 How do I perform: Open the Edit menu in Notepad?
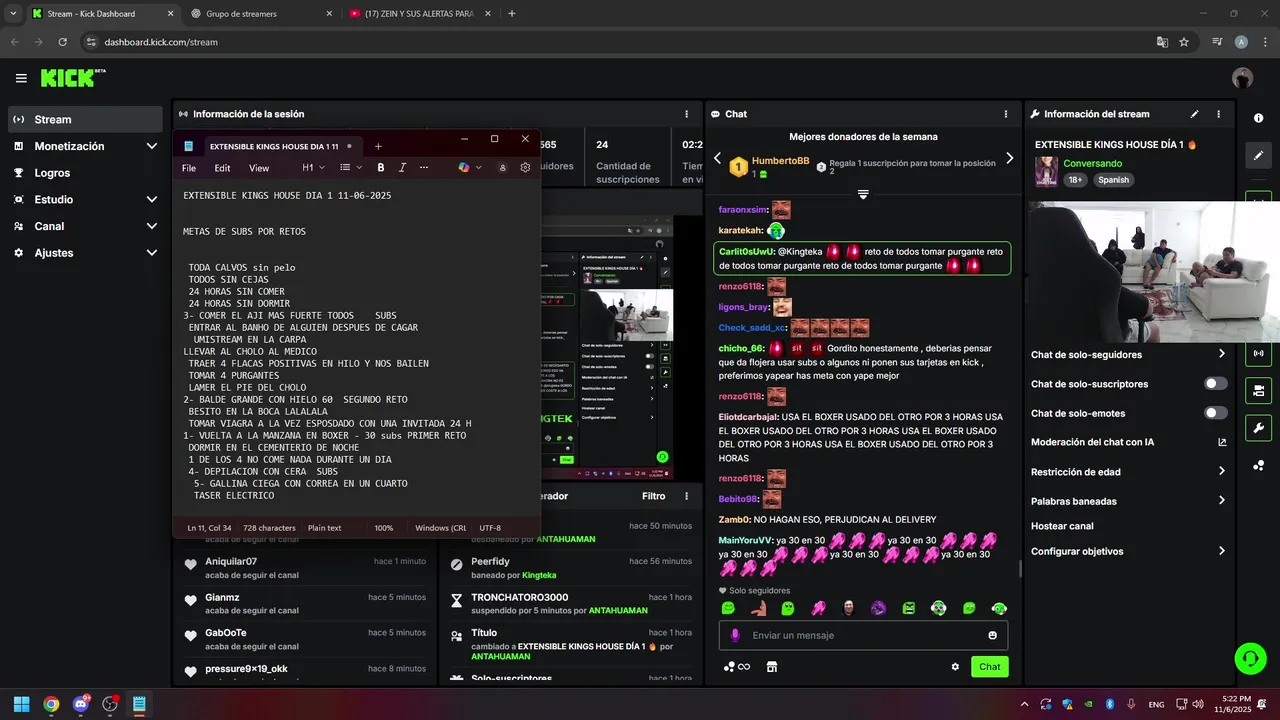[x=222, y=168]
